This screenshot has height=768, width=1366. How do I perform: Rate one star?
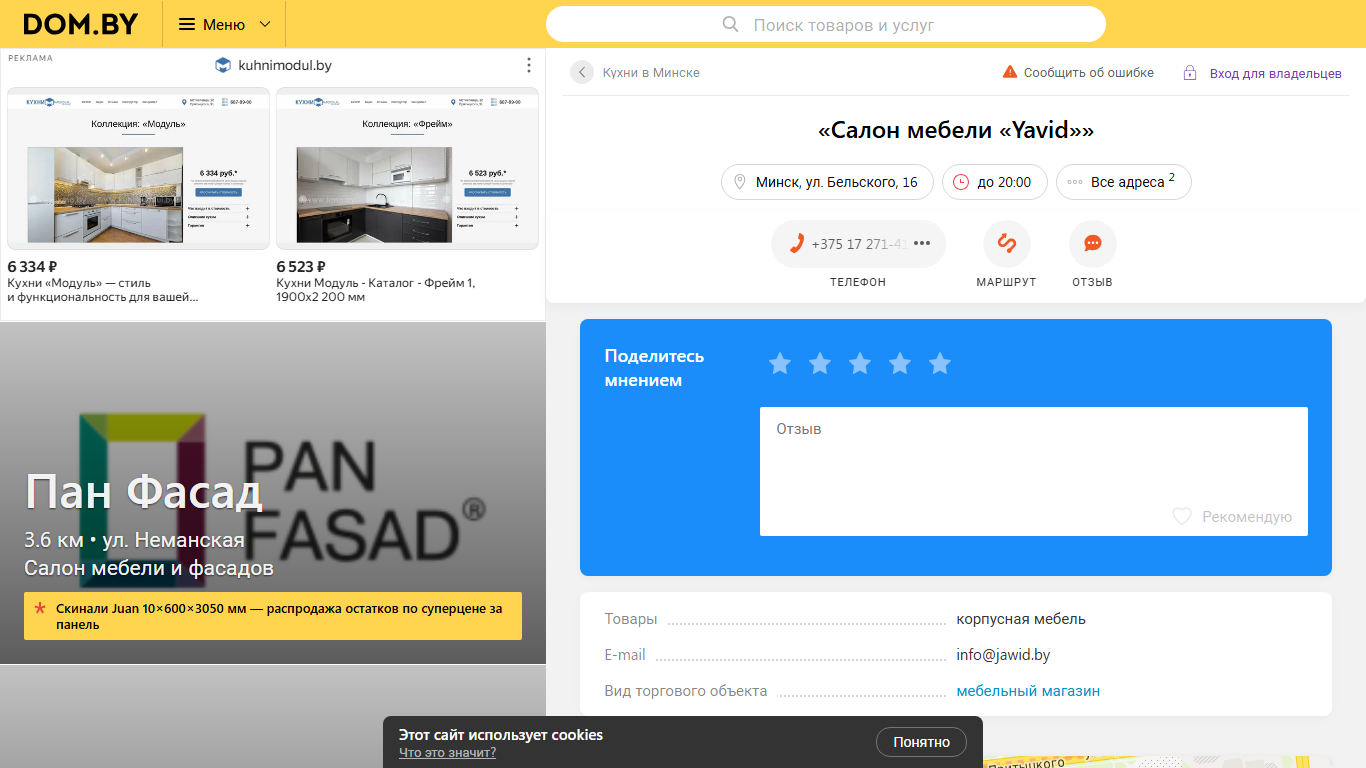tap(780, 364)
